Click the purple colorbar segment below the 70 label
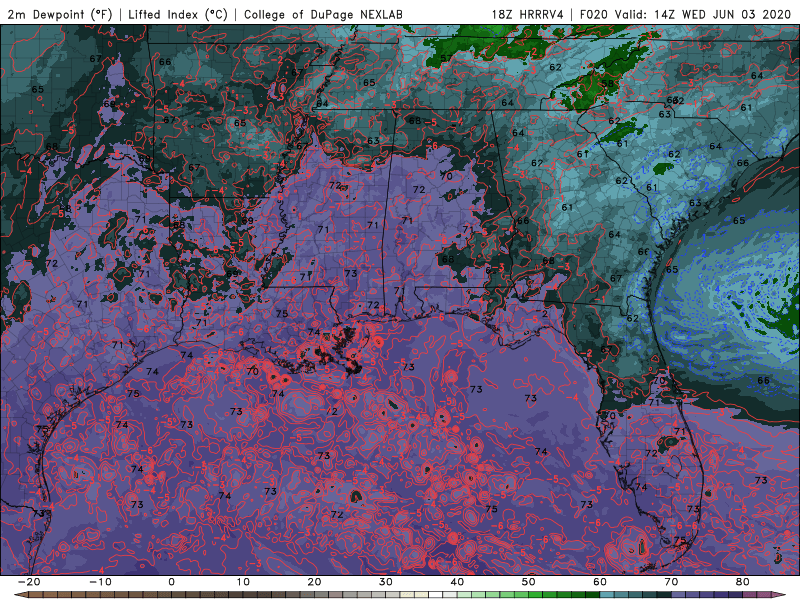Image resolution: width=800 pixels, height=600 pixels. (679, 595)
